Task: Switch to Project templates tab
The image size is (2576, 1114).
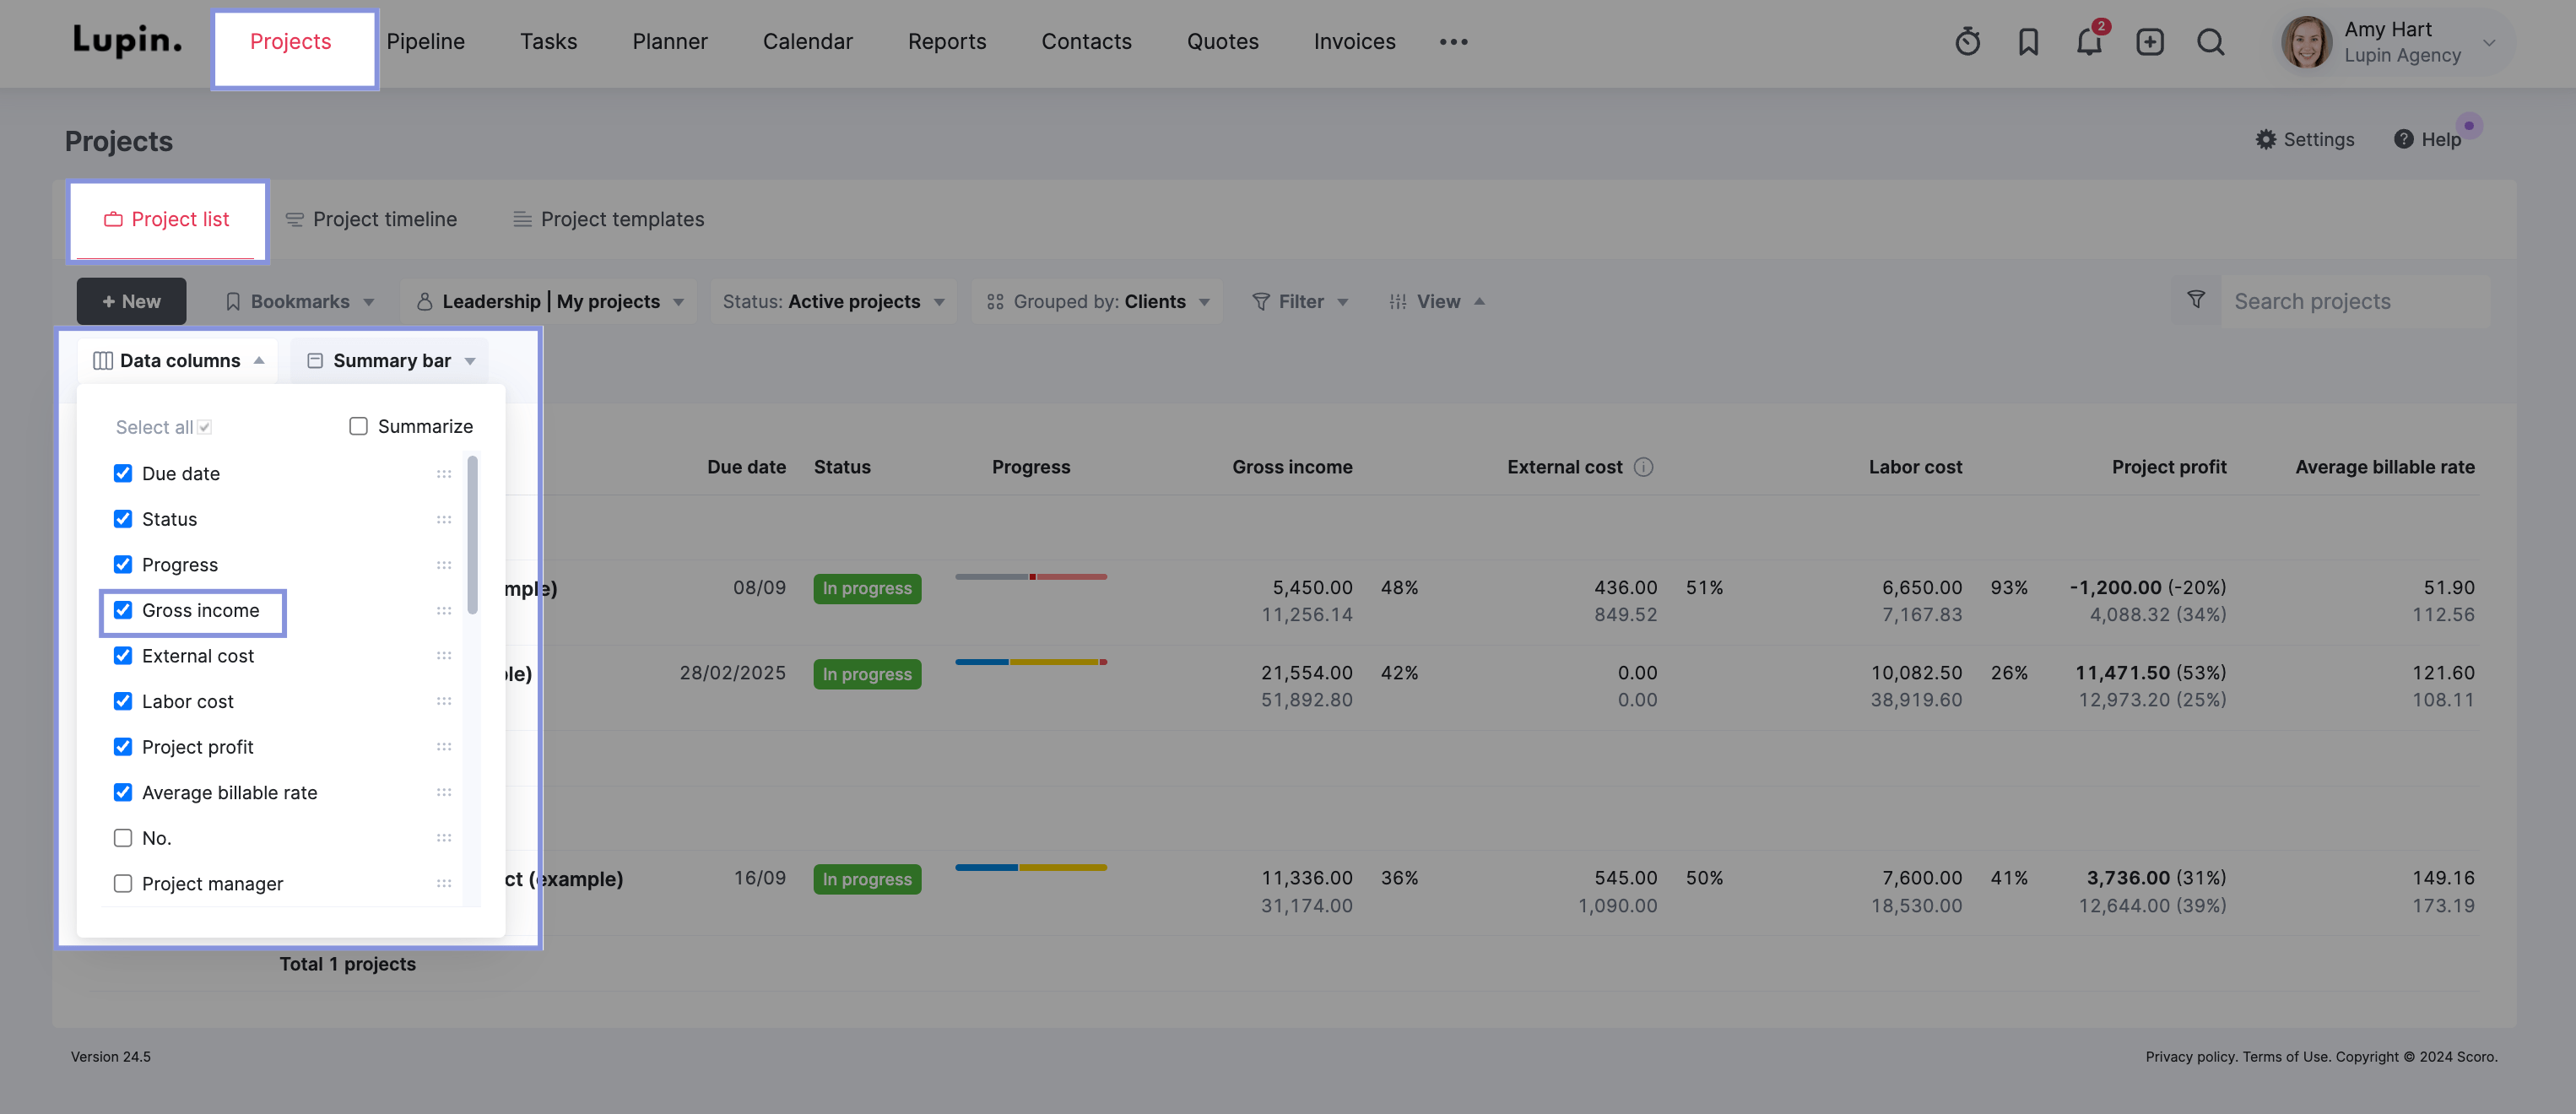Action: click(608, 219)
